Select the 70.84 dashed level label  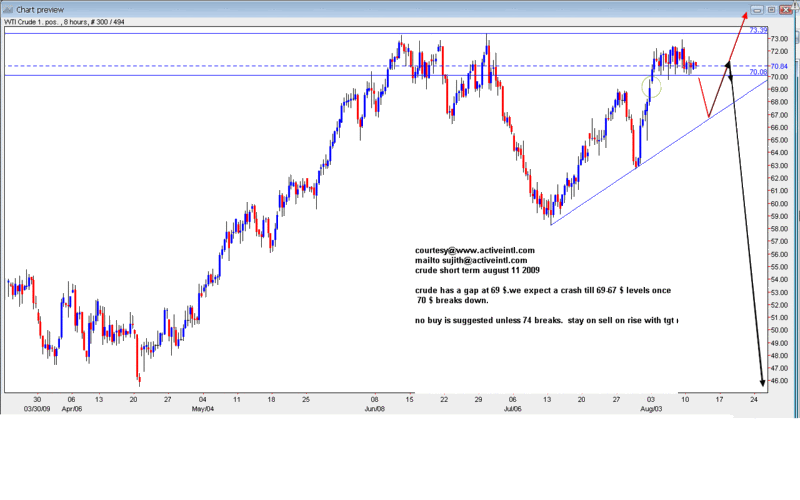coord(779,66)
